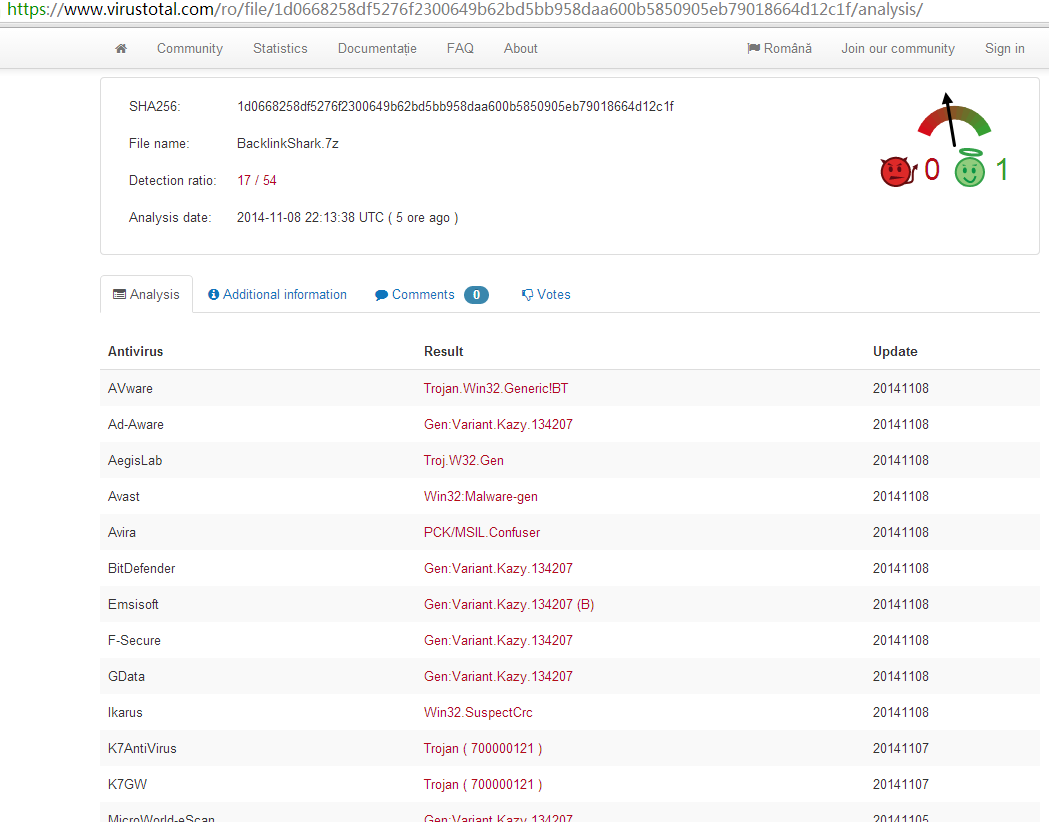Click the Avast result Win32:Malware-gen
The image size is (1049, 822).
(x=480, y=497)
